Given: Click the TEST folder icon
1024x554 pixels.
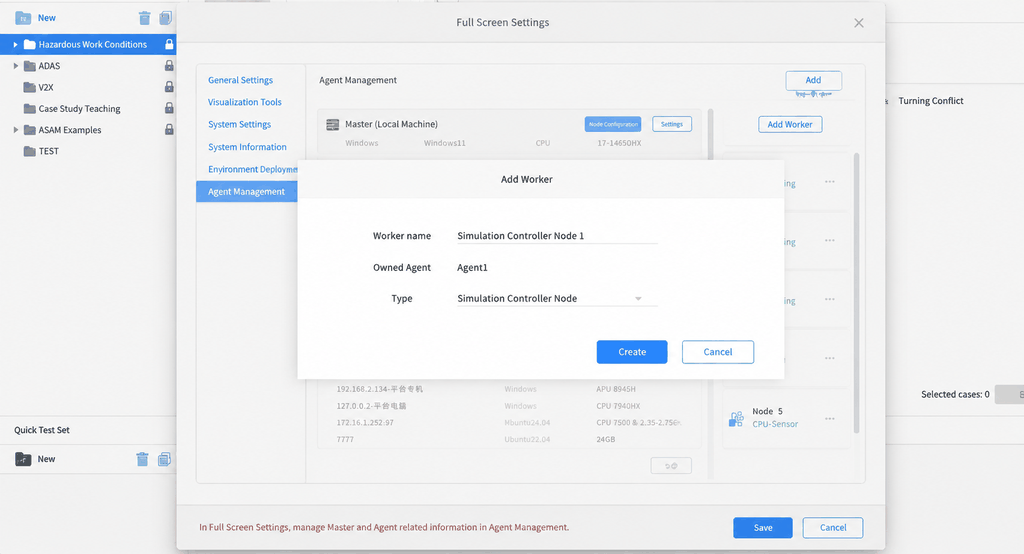Looking at the screenshot, I should 29,151.
